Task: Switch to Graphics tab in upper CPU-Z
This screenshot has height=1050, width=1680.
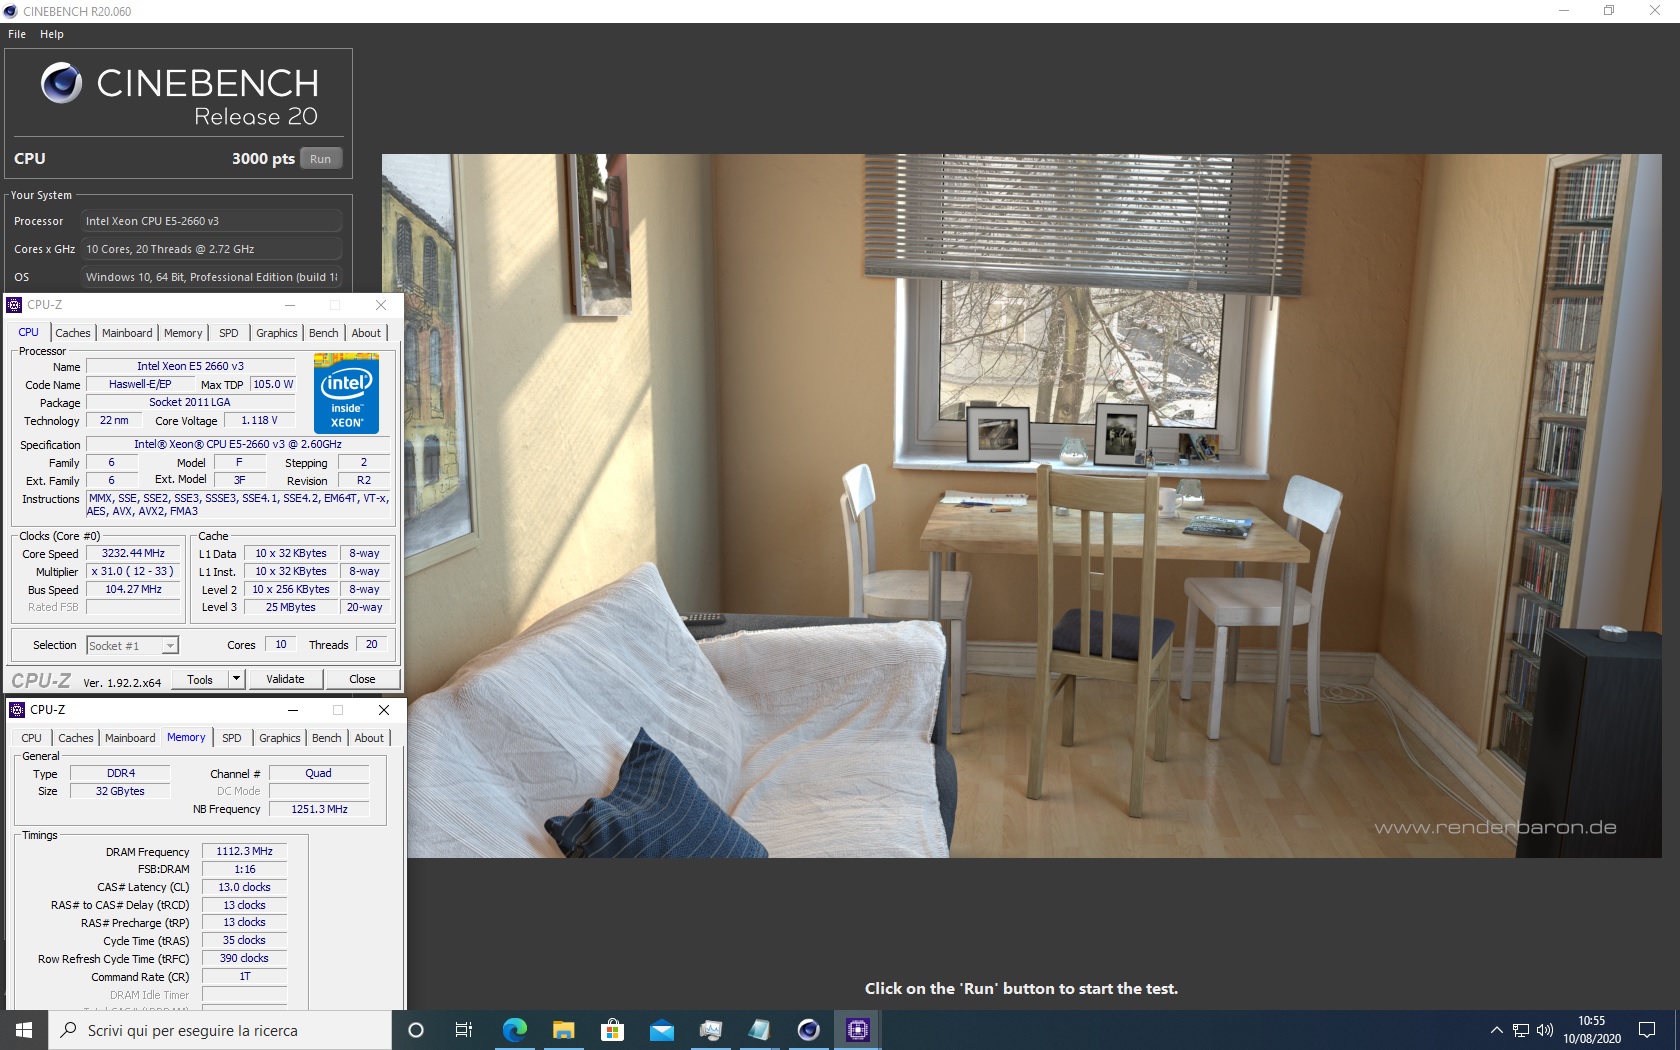Action: coord(277,333)
